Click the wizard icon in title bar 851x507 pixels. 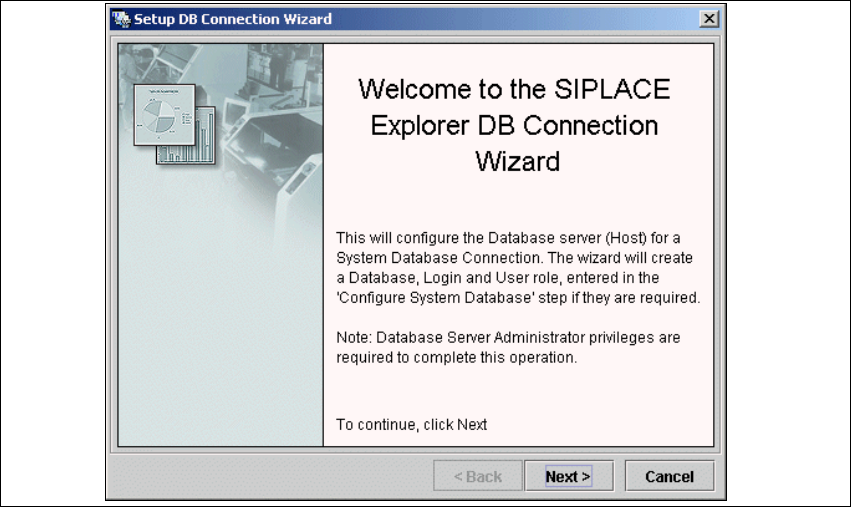pos(122,20)
